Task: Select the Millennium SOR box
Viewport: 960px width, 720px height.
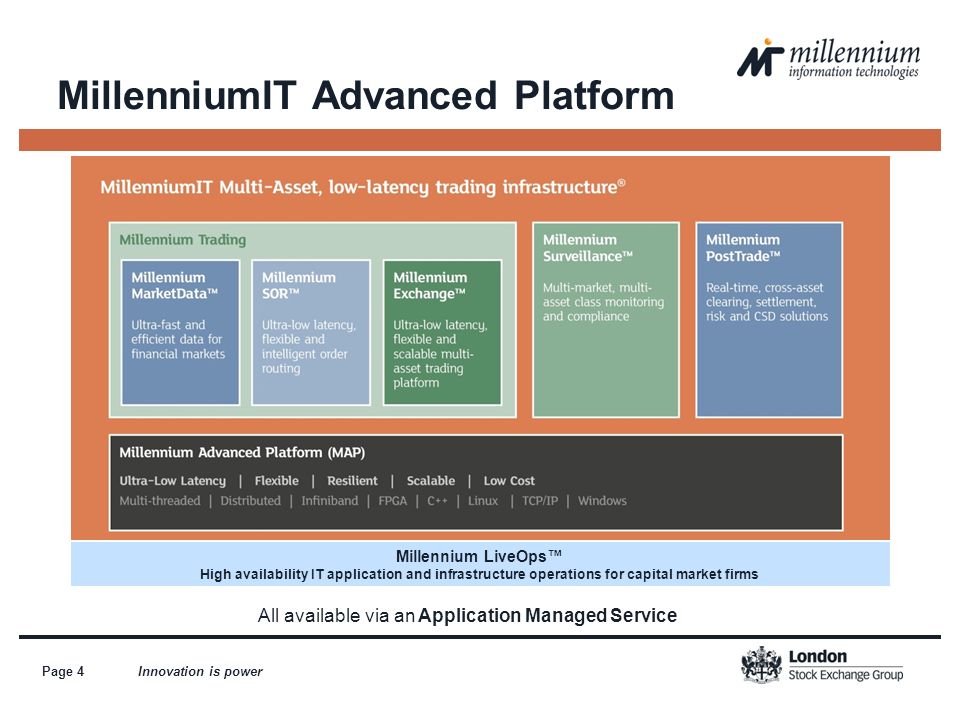Action: click(x=311, y=332)
